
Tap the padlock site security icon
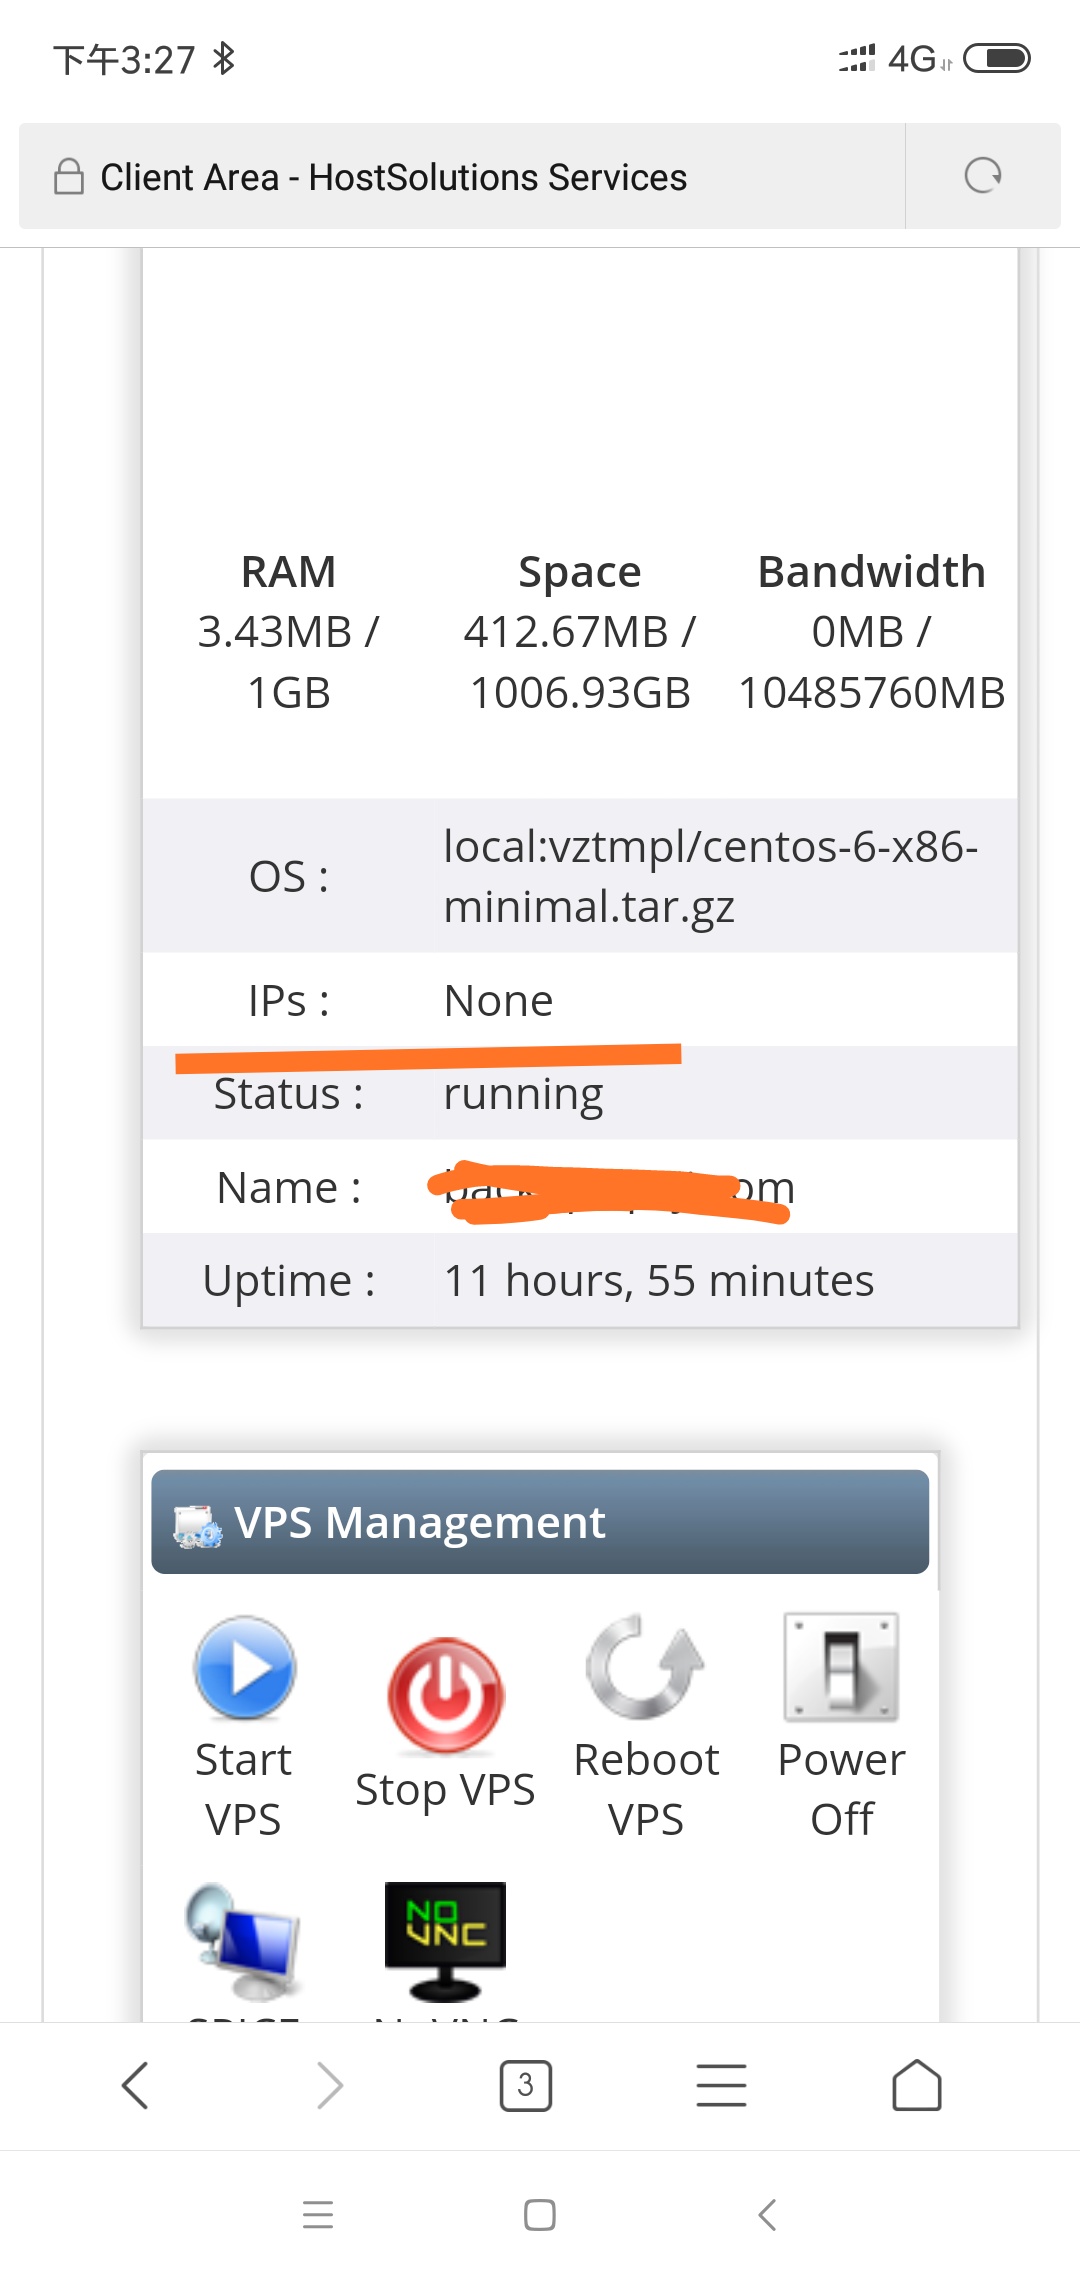tap(69, 177)
